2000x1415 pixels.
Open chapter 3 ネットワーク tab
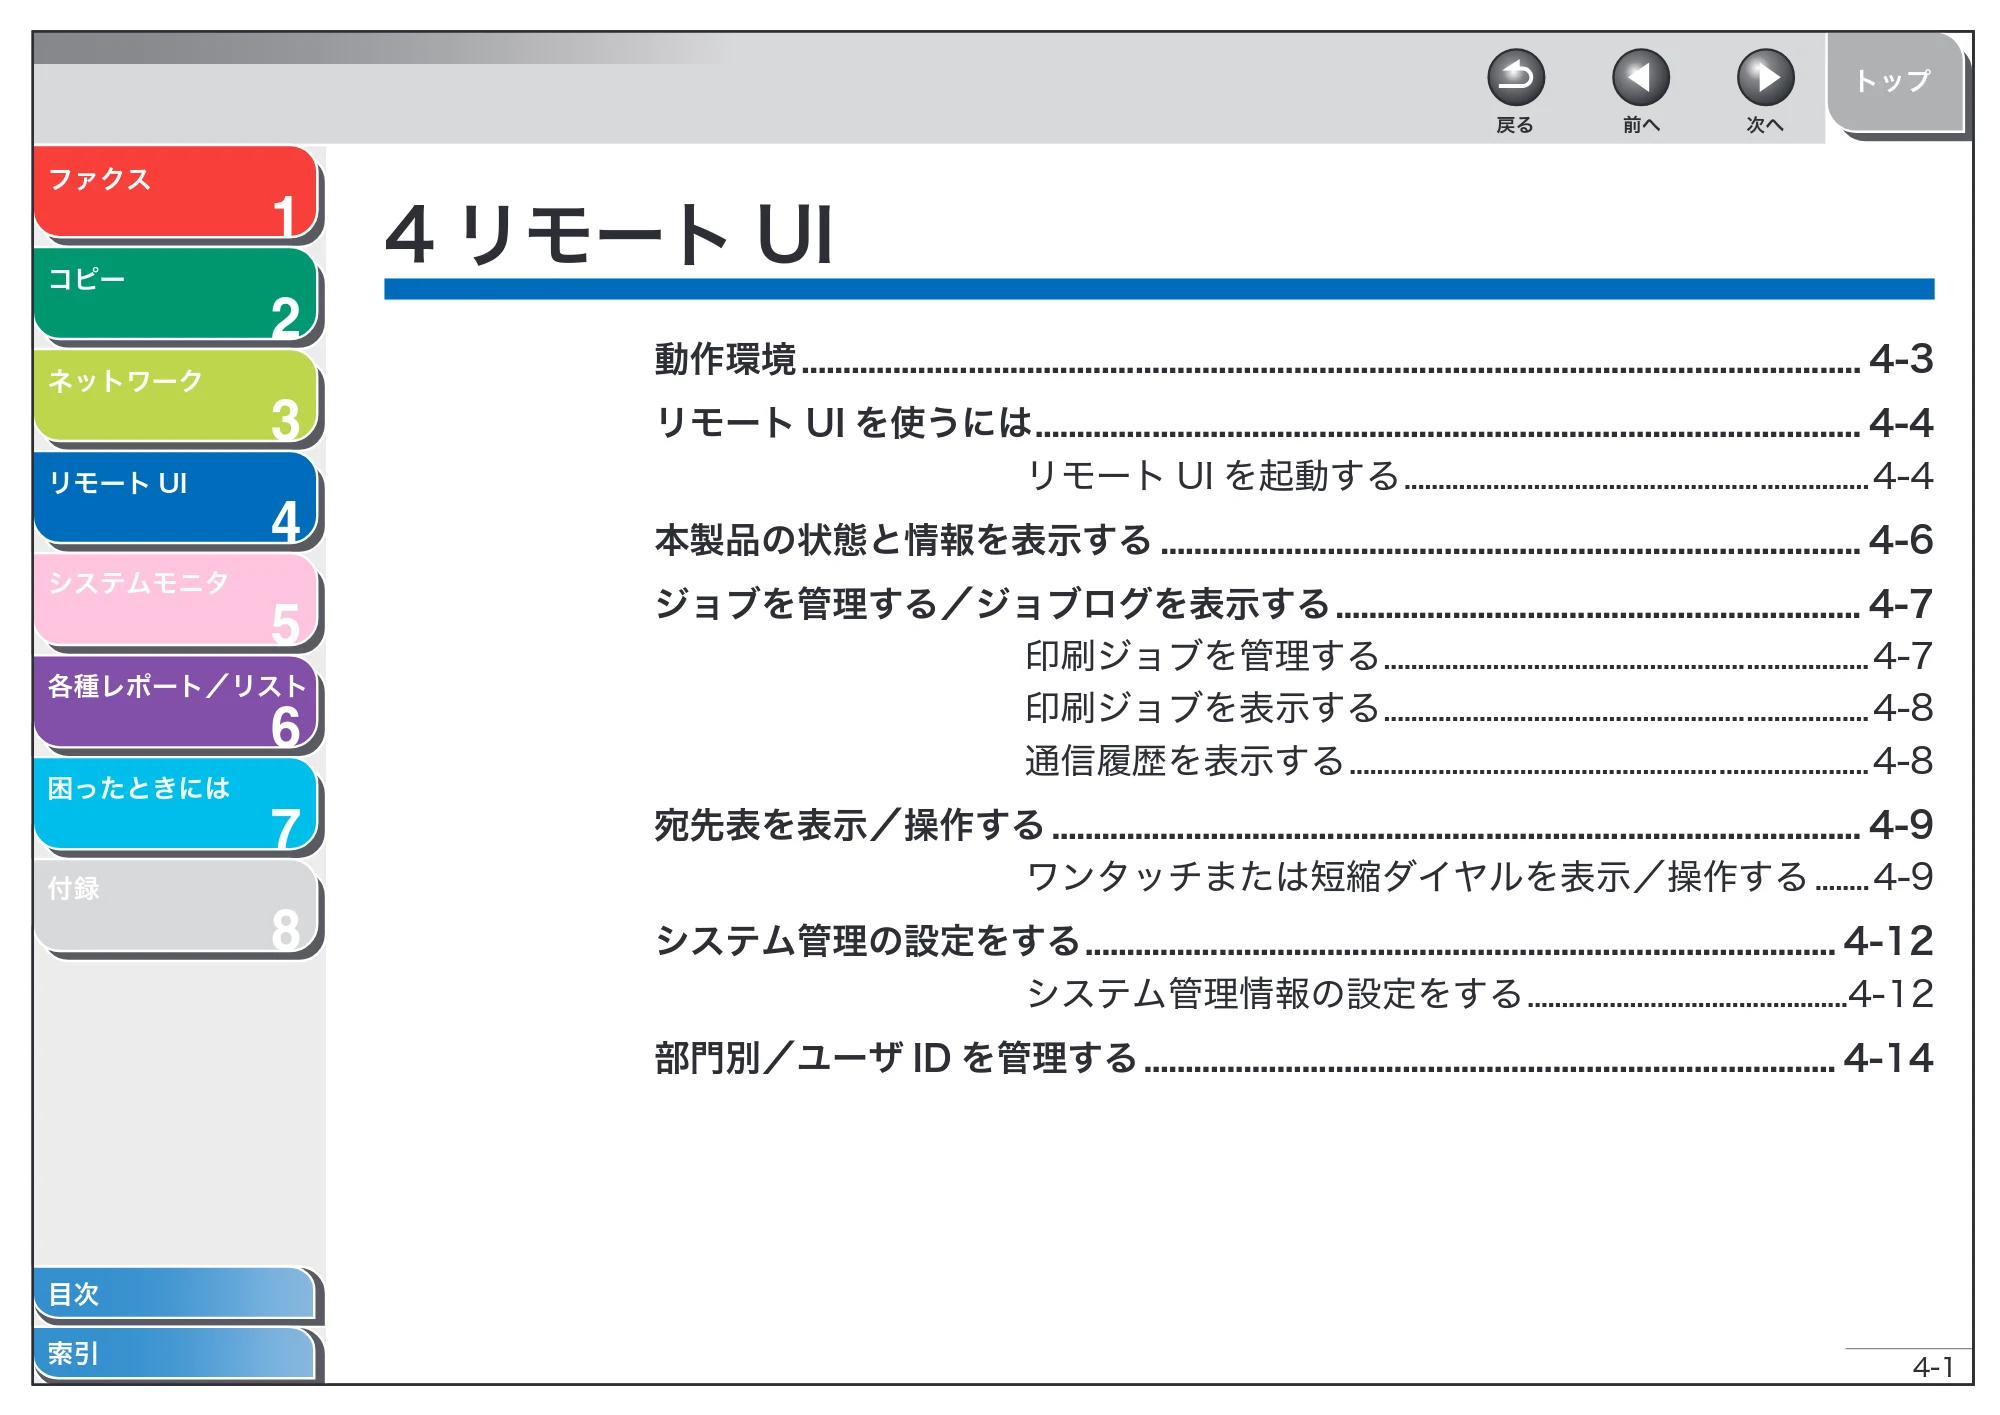176,395
